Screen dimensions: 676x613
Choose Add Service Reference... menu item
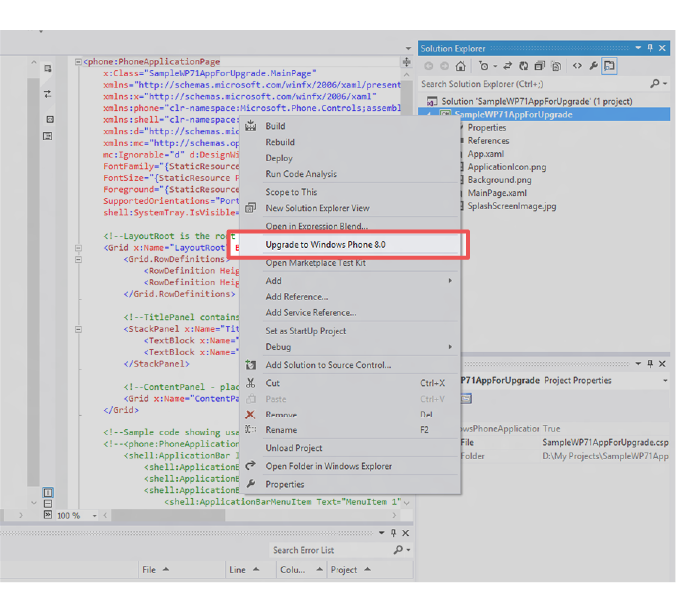[x=349, y=313]
